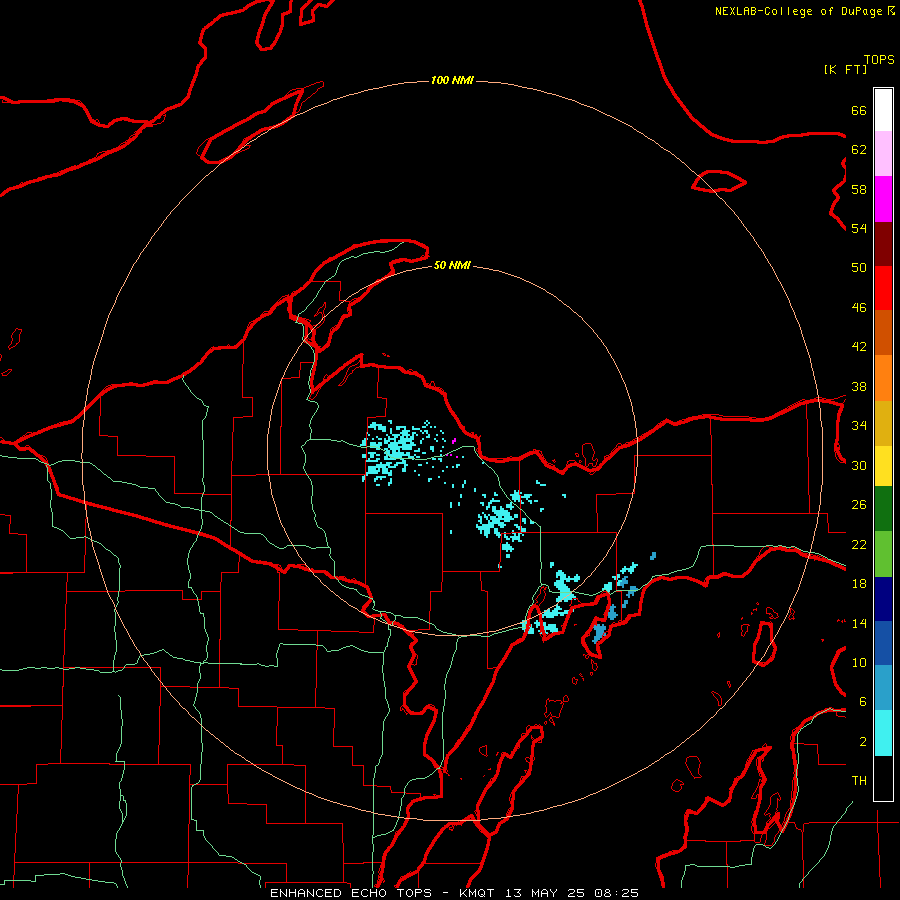Click the [K FT] units label
Viewport: 900px width, 900px height.
845,69
